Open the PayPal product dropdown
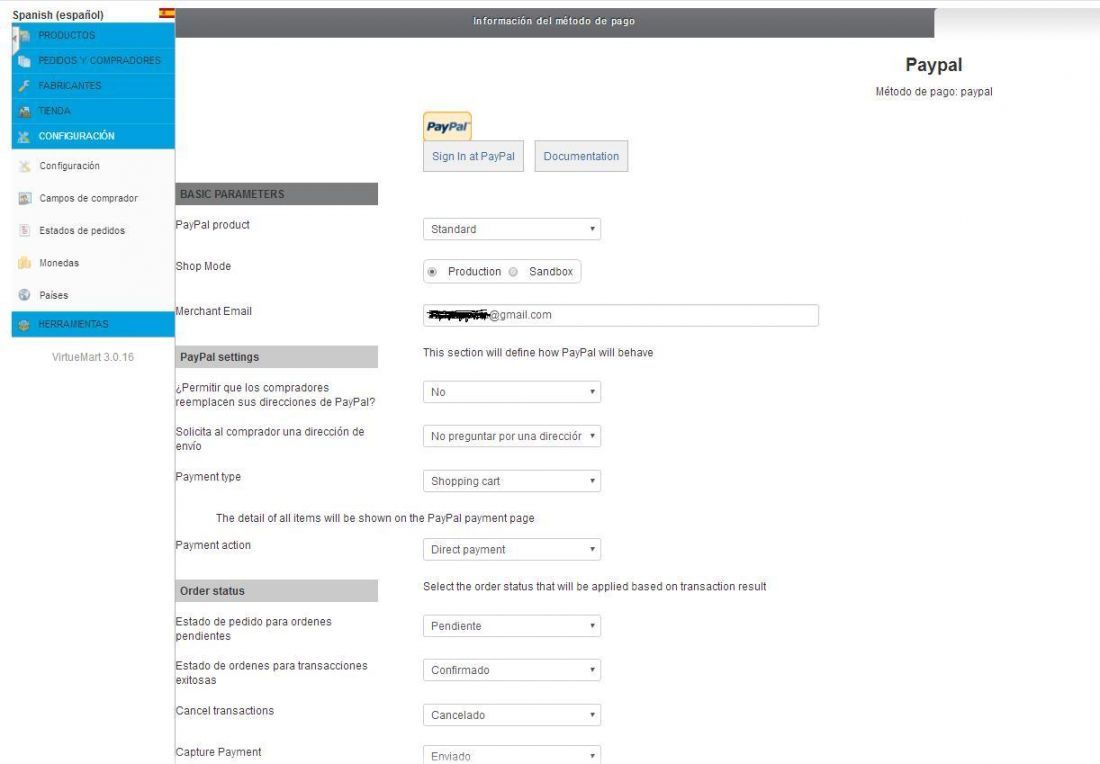1100x764 pixels. 511,229
